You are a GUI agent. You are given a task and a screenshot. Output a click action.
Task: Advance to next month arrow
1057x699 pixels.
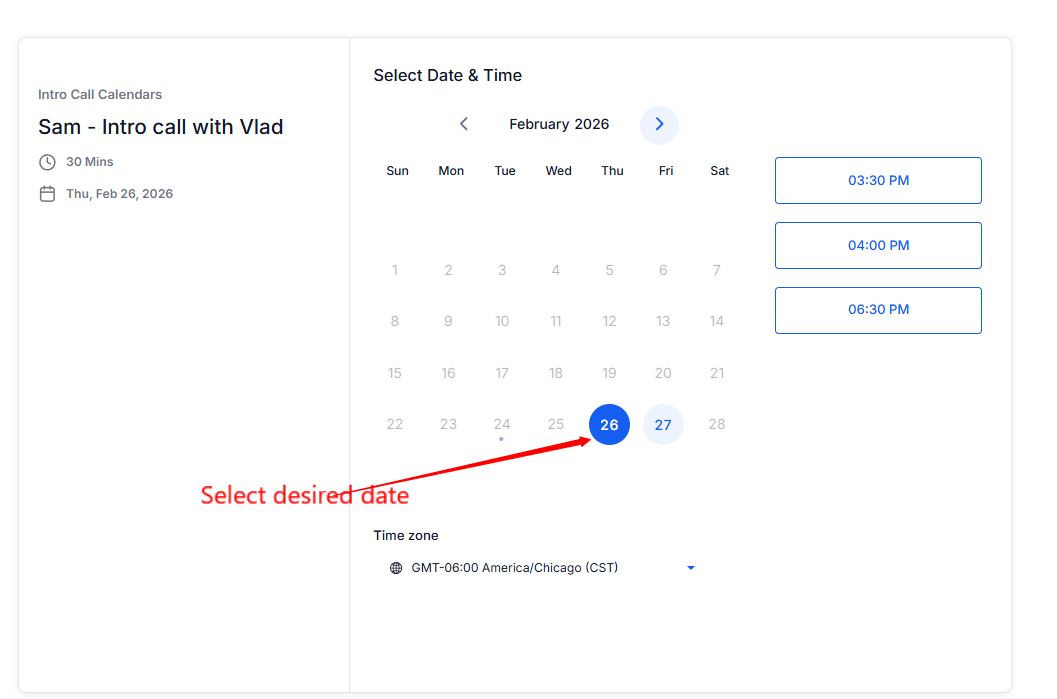point(659,124)
